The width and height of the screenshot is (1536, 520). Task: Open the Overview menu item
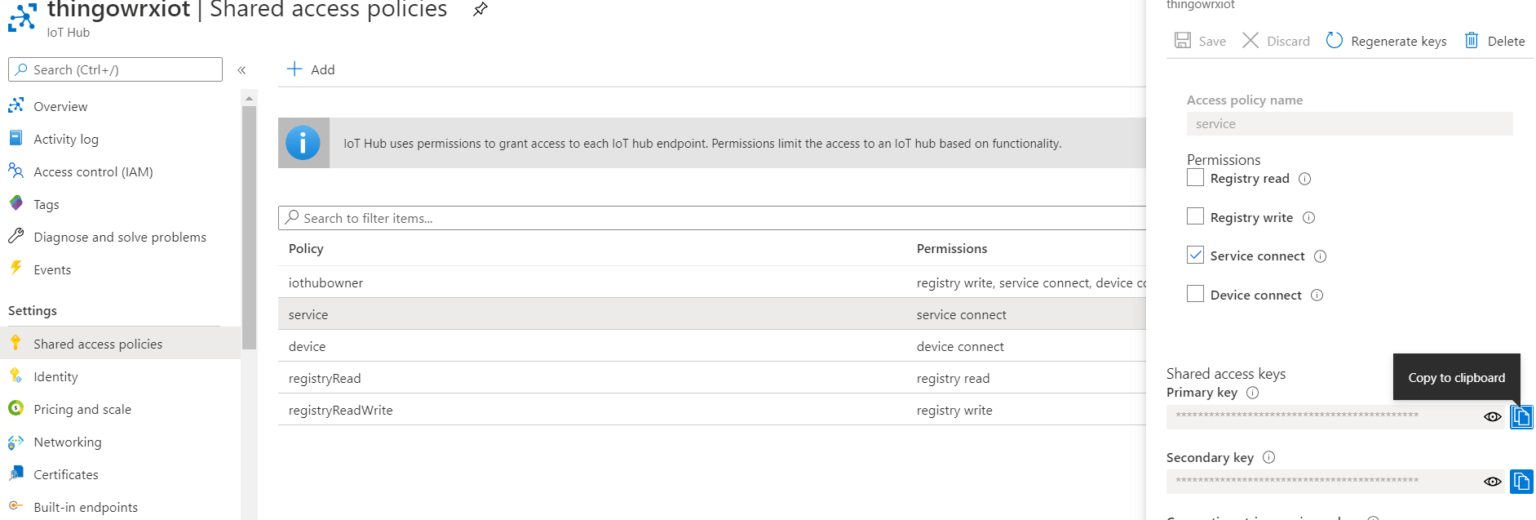tap(60, 106)
